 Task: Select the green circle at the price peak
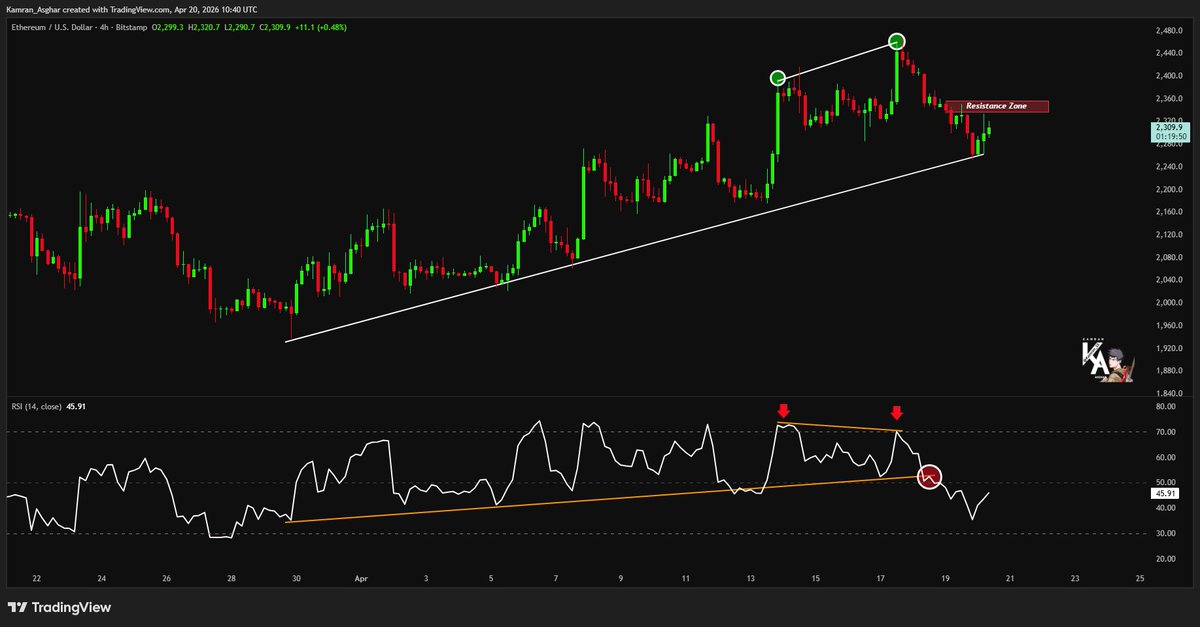pos(897,41)
